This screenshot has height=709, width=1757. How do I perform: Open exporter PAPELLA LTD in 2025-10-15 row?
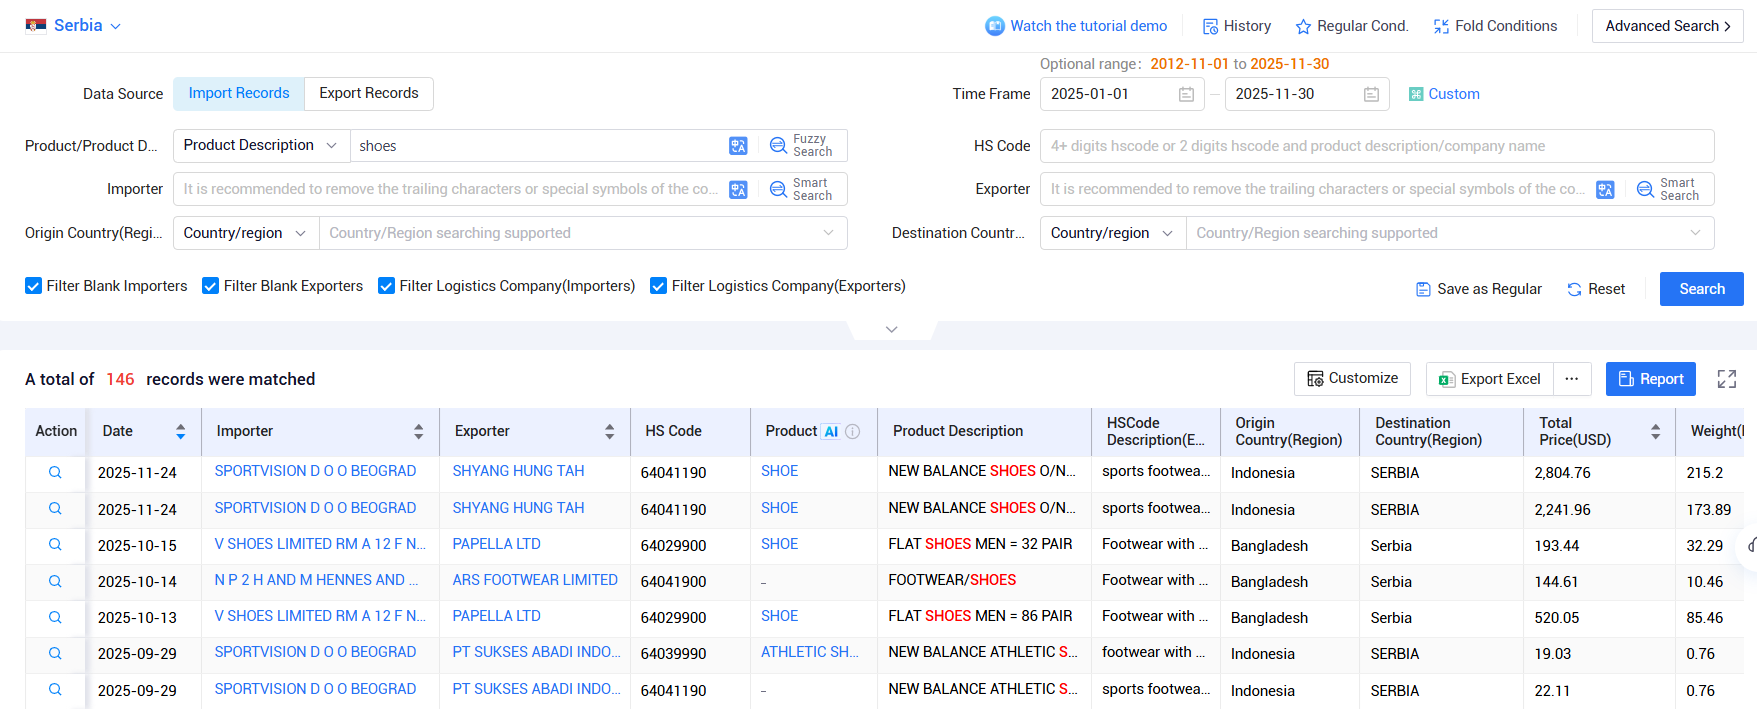coord(496,544)
